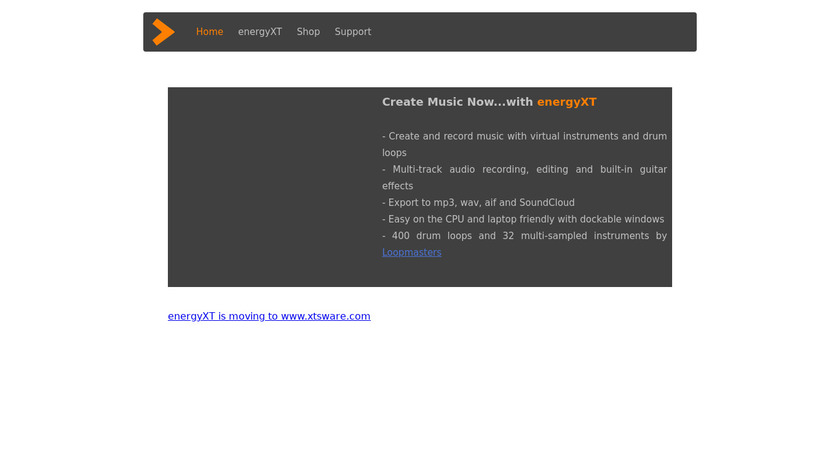Click the '400 drum loops and 32 multi-sampled' line
Screen dimensions: 840x472
524,236
